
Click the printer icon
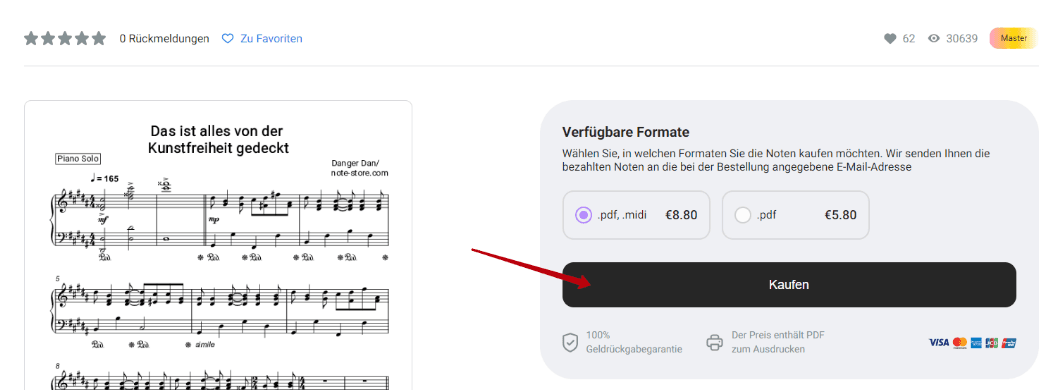[x=714, y=342]
